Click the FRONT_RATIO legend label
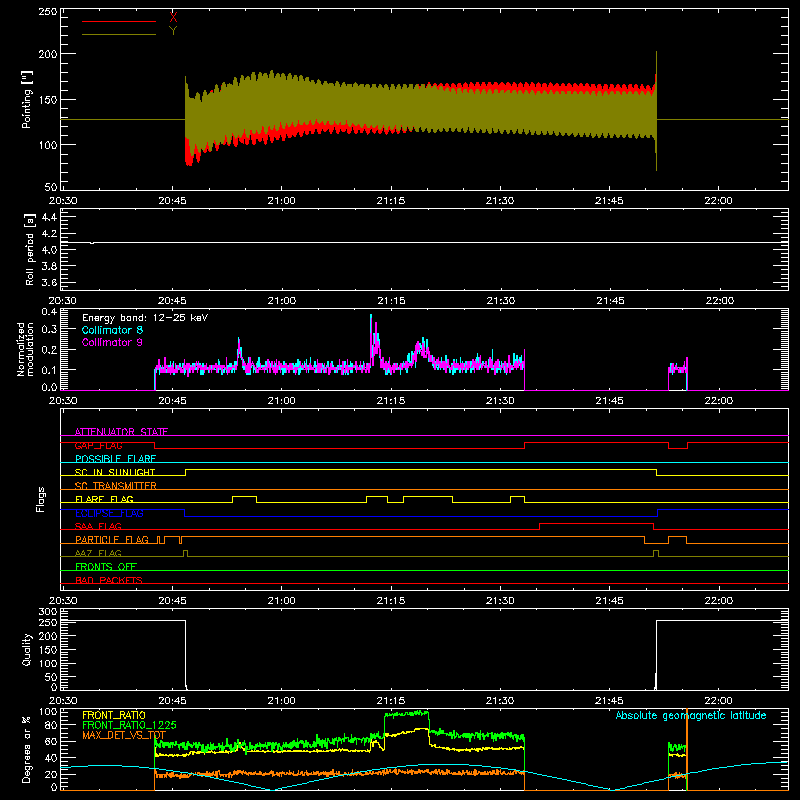The image size is (800, 800). click(114, 715)
